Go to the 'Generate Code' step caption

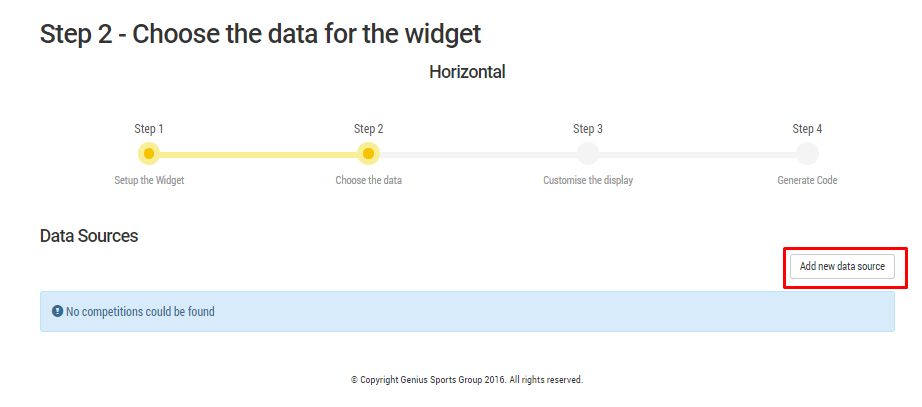point(807,180)
